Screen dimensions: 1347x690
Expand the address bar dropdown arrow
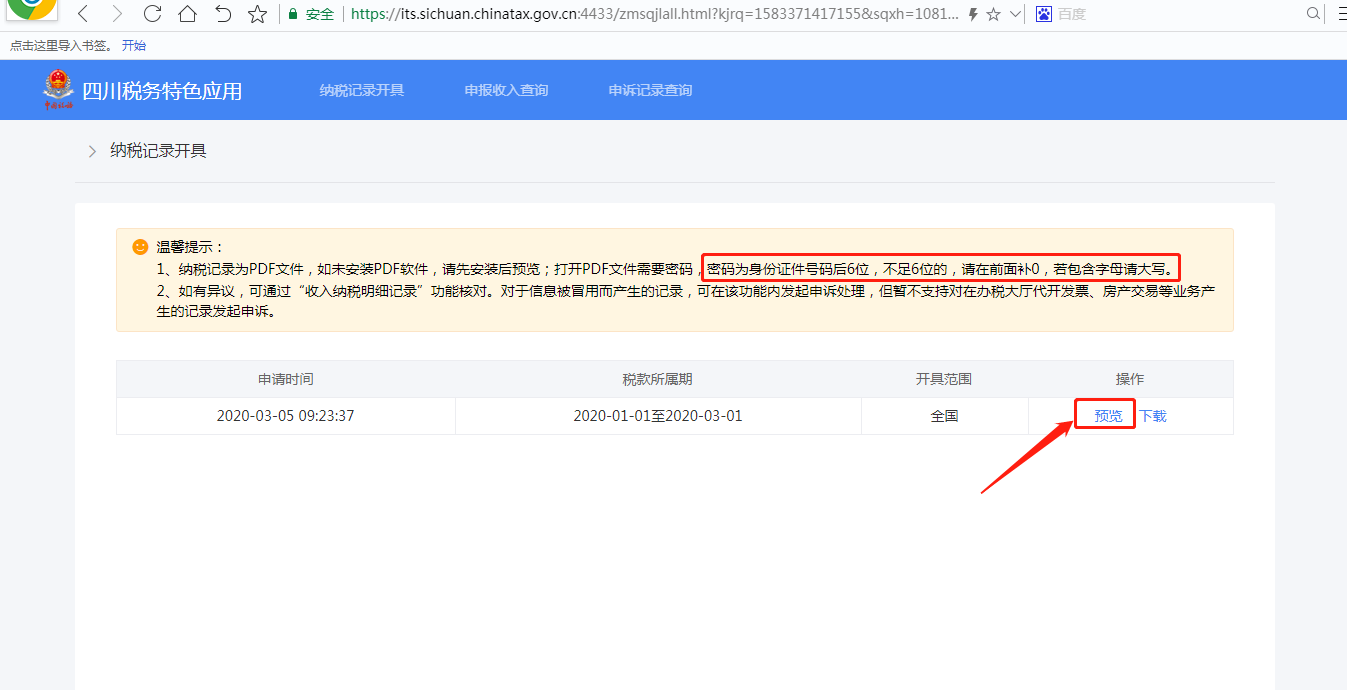coord(1015,14)
